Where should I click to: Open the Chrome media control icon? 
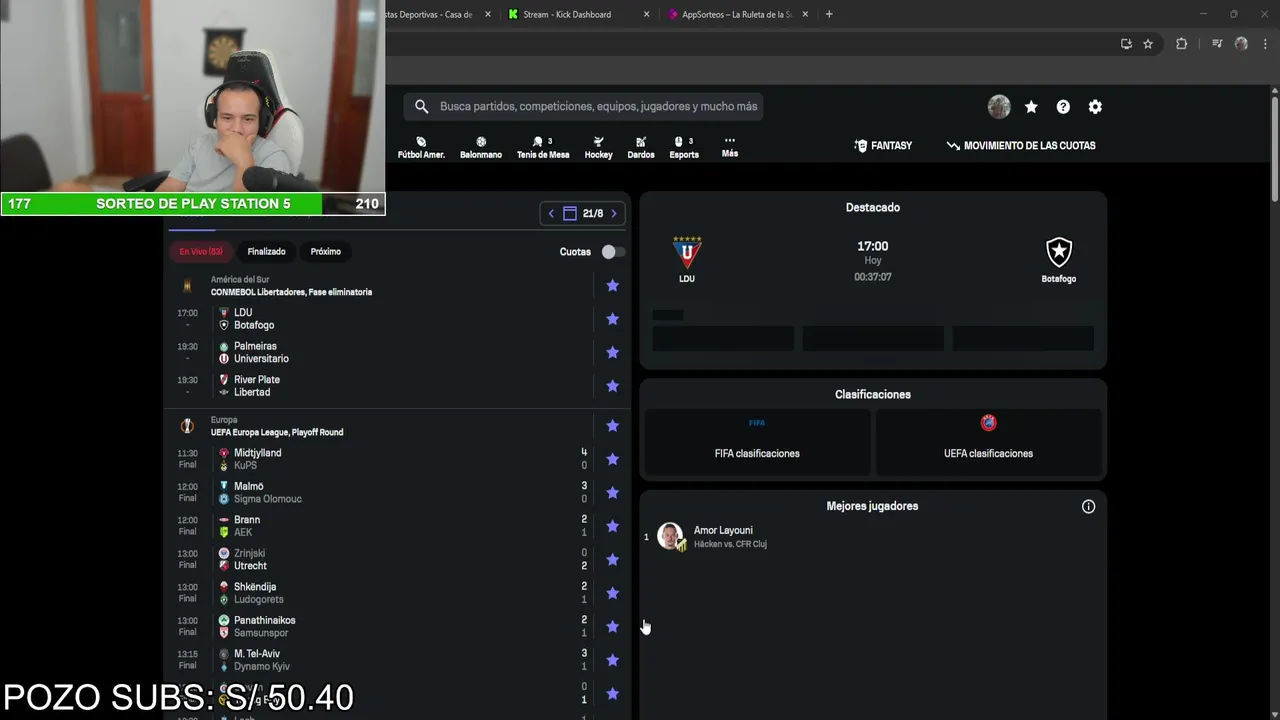[1217, 44]
